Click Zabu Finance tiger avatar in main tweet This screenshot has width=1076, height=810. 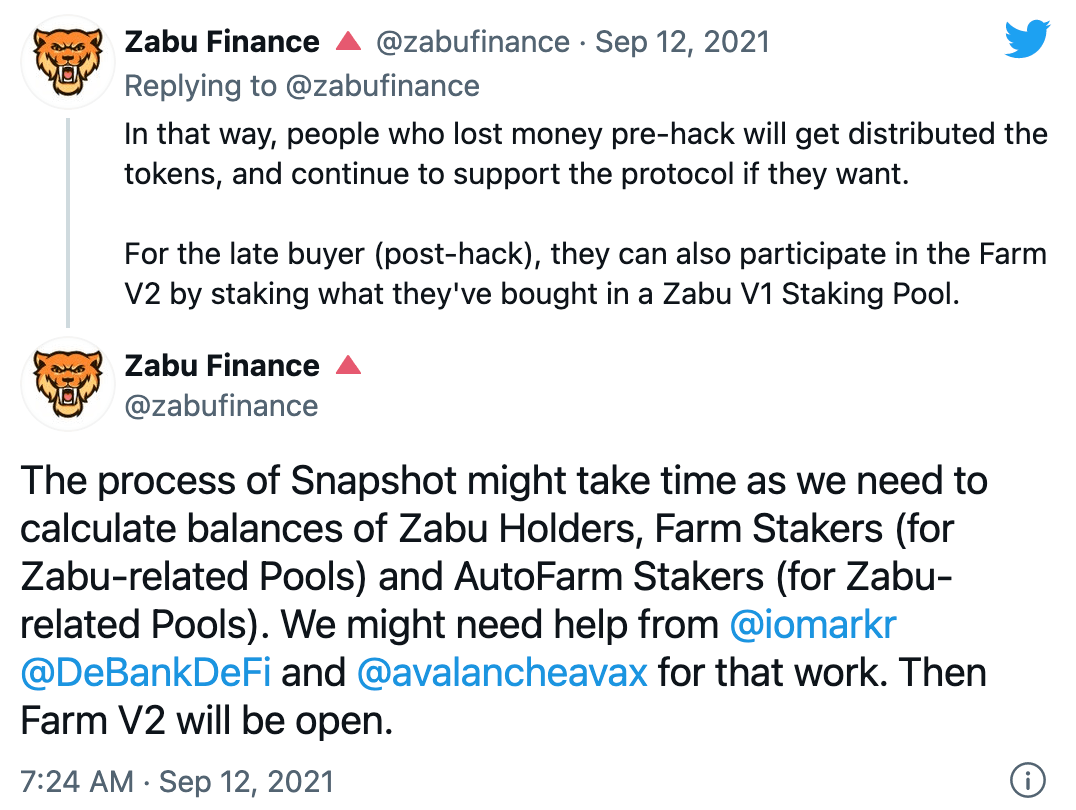[67, 383]
